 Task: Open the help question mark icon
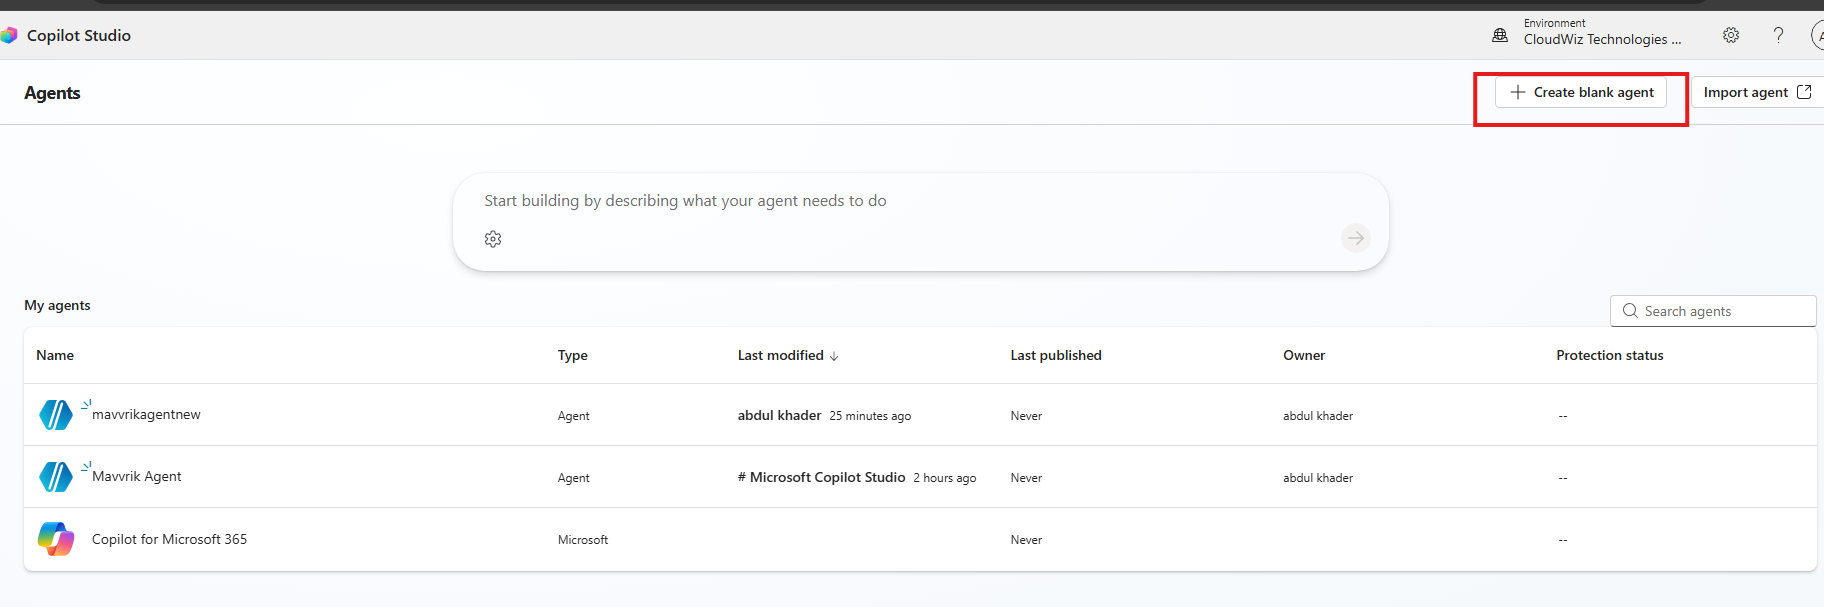1778,35
